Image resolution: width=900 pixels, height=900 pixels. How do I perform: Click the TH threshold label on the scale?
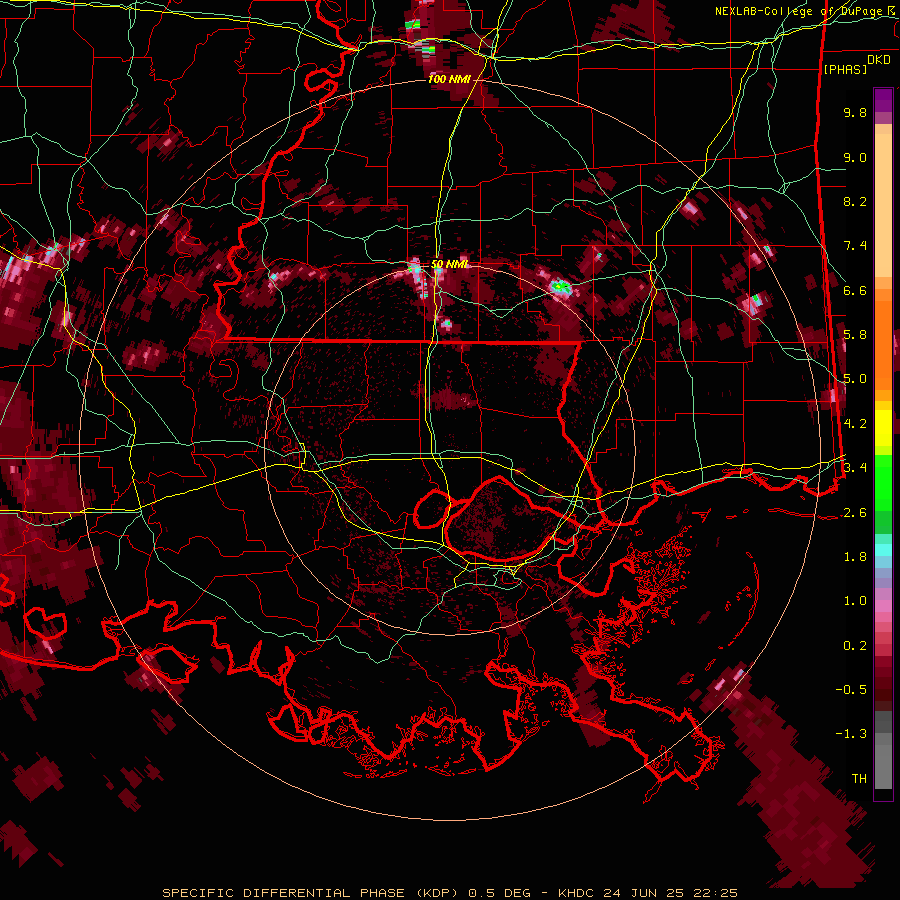tap(859, 779)
